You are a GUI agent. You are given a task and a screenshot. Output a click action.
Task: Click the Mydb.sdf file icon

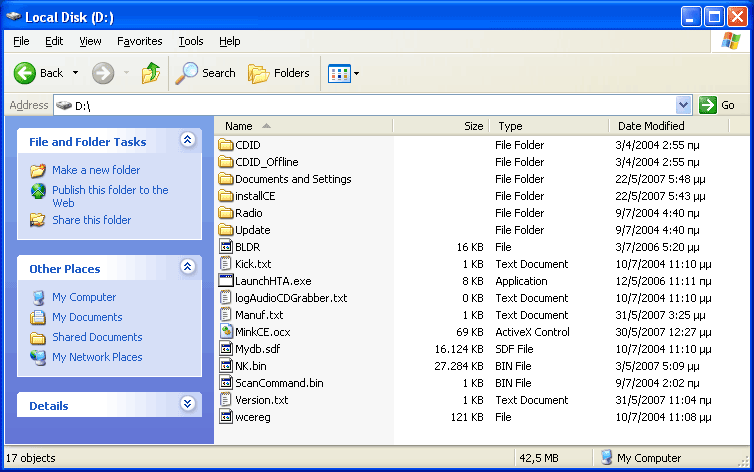coord(226,349)
